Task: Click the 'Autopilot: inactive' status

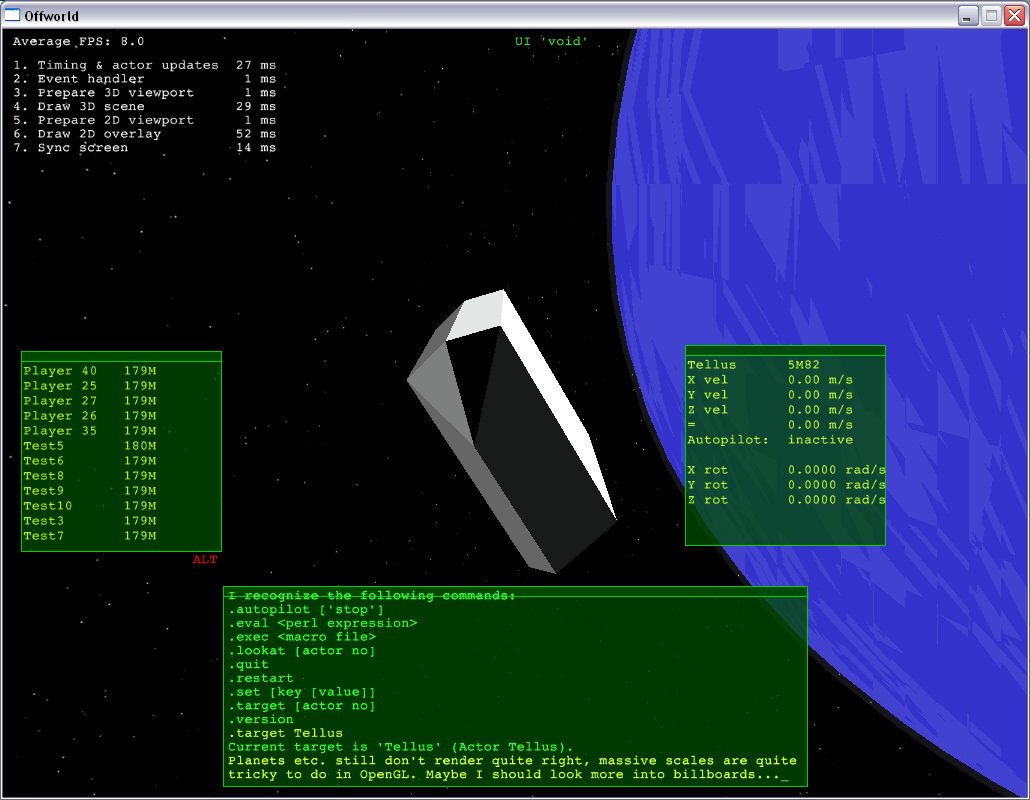Action: click(x=771, y=440)
